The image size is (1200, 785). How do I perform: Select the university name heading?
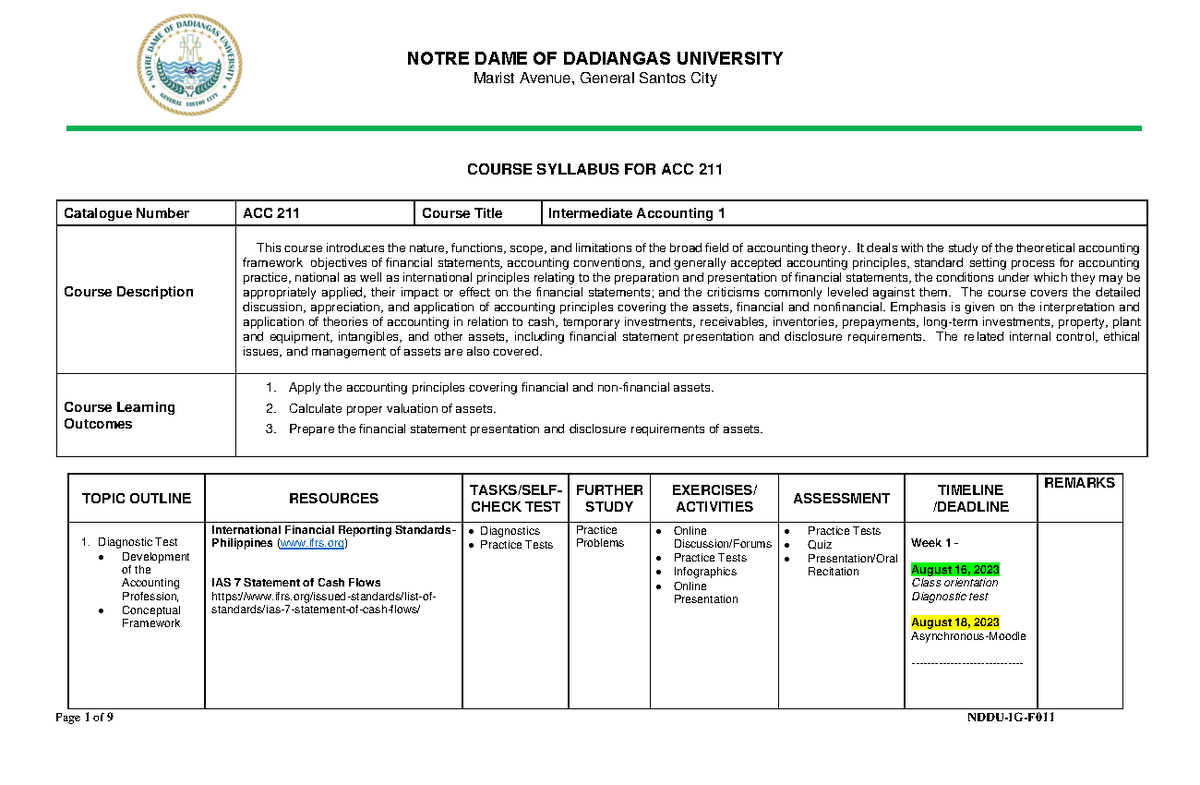(x=594, y=59)
